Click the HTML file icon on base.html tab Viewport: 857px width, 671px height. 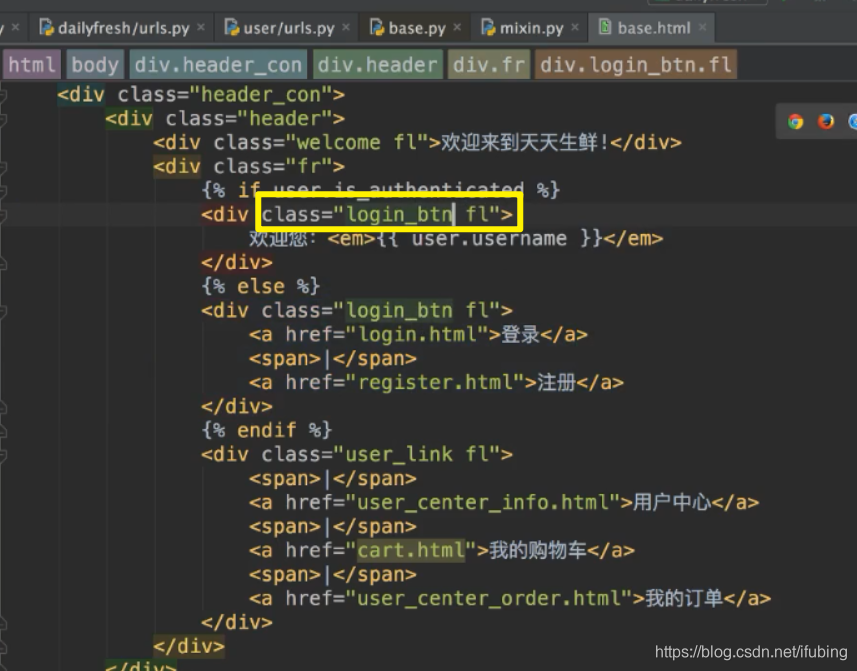605,26
